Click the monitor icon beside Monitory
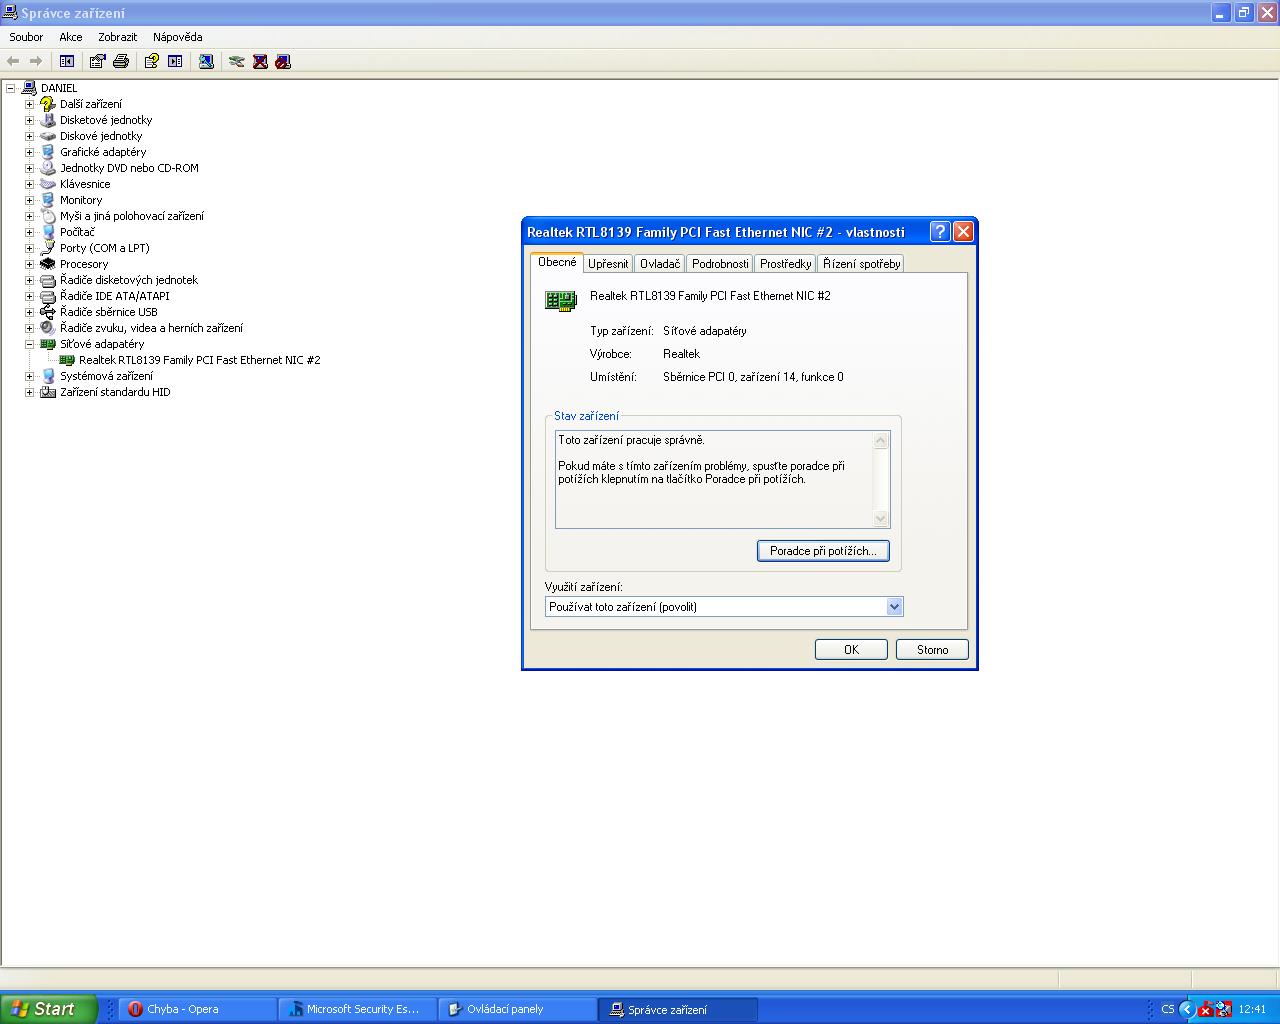The height and width of the screenshot is (1024, 1280). [48, 200]
